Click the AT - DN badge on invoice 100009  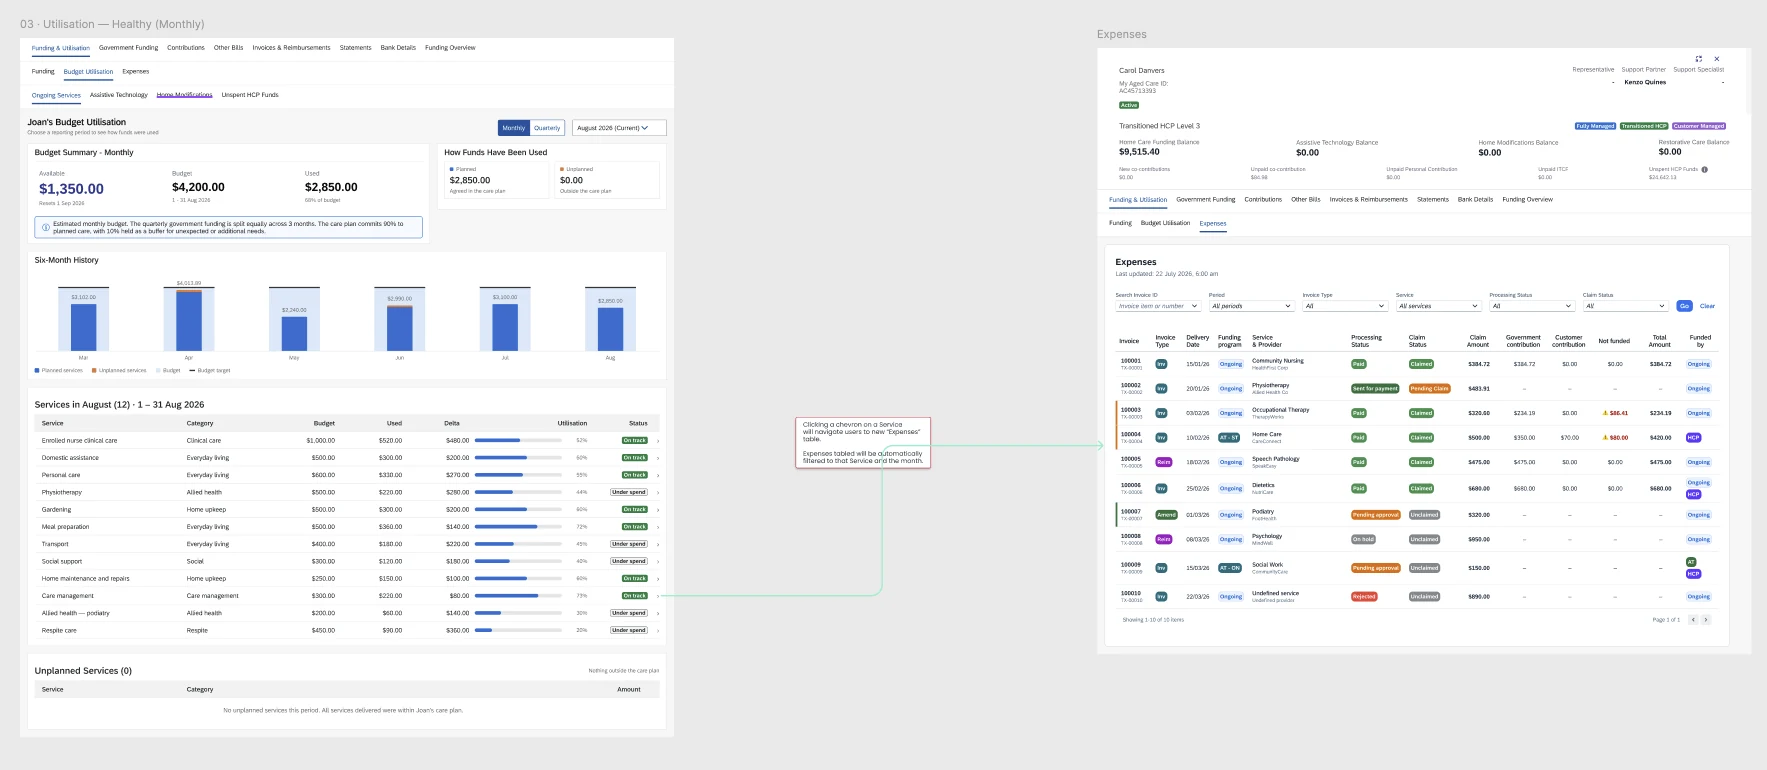(x=1229, y=568)
